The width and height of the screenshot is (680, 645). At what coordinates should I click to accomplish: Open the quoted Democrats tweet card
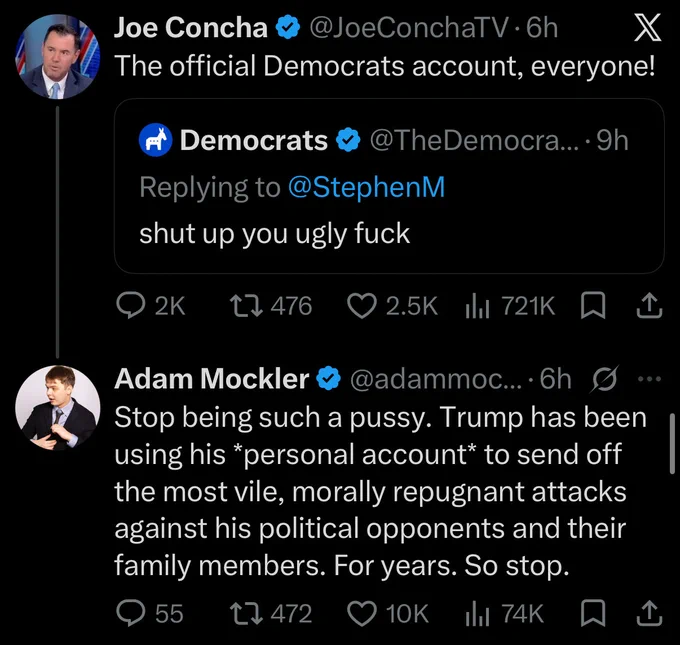pyautogui.click(x=389, y=186)
